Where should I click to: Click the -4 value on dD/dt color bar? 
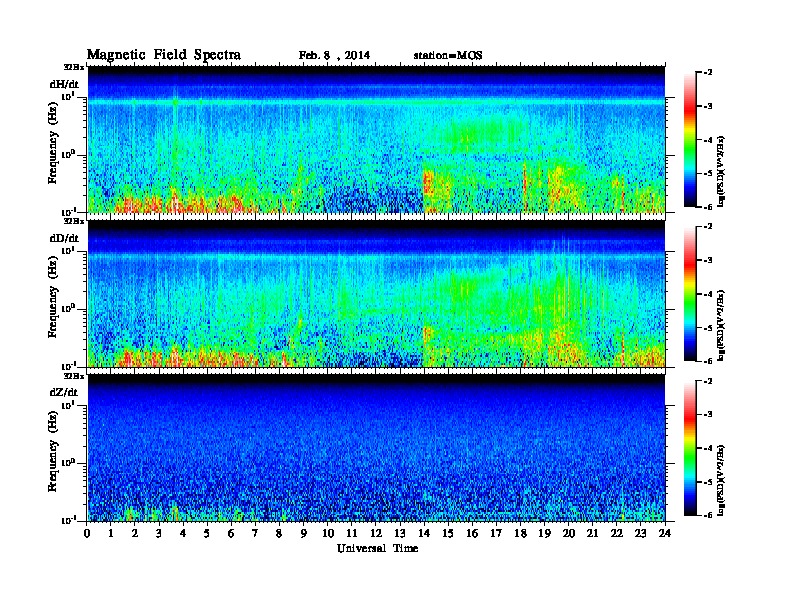708,294
